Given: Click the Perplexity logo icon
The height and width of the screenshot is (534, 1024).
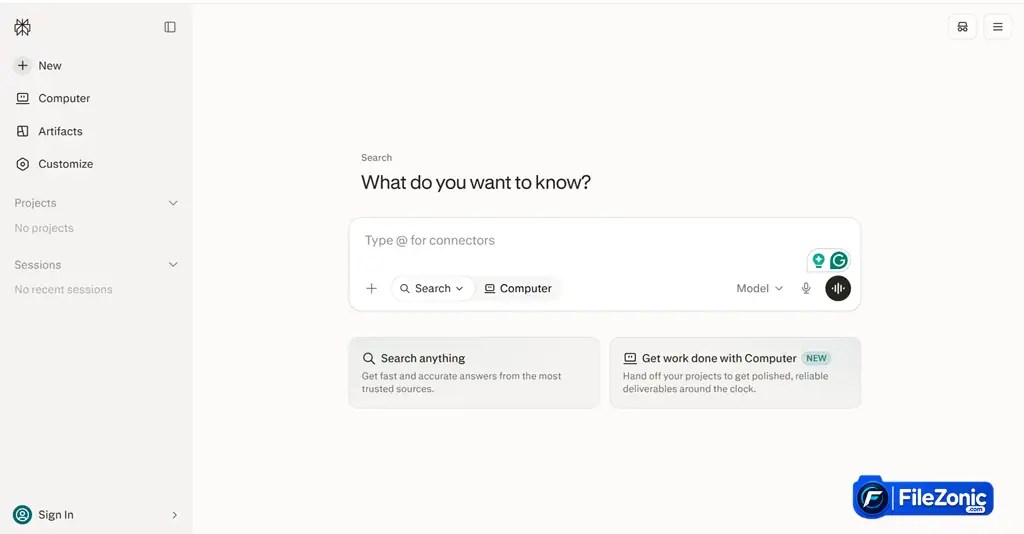Looking at the screenshot, I should (22, 27).
